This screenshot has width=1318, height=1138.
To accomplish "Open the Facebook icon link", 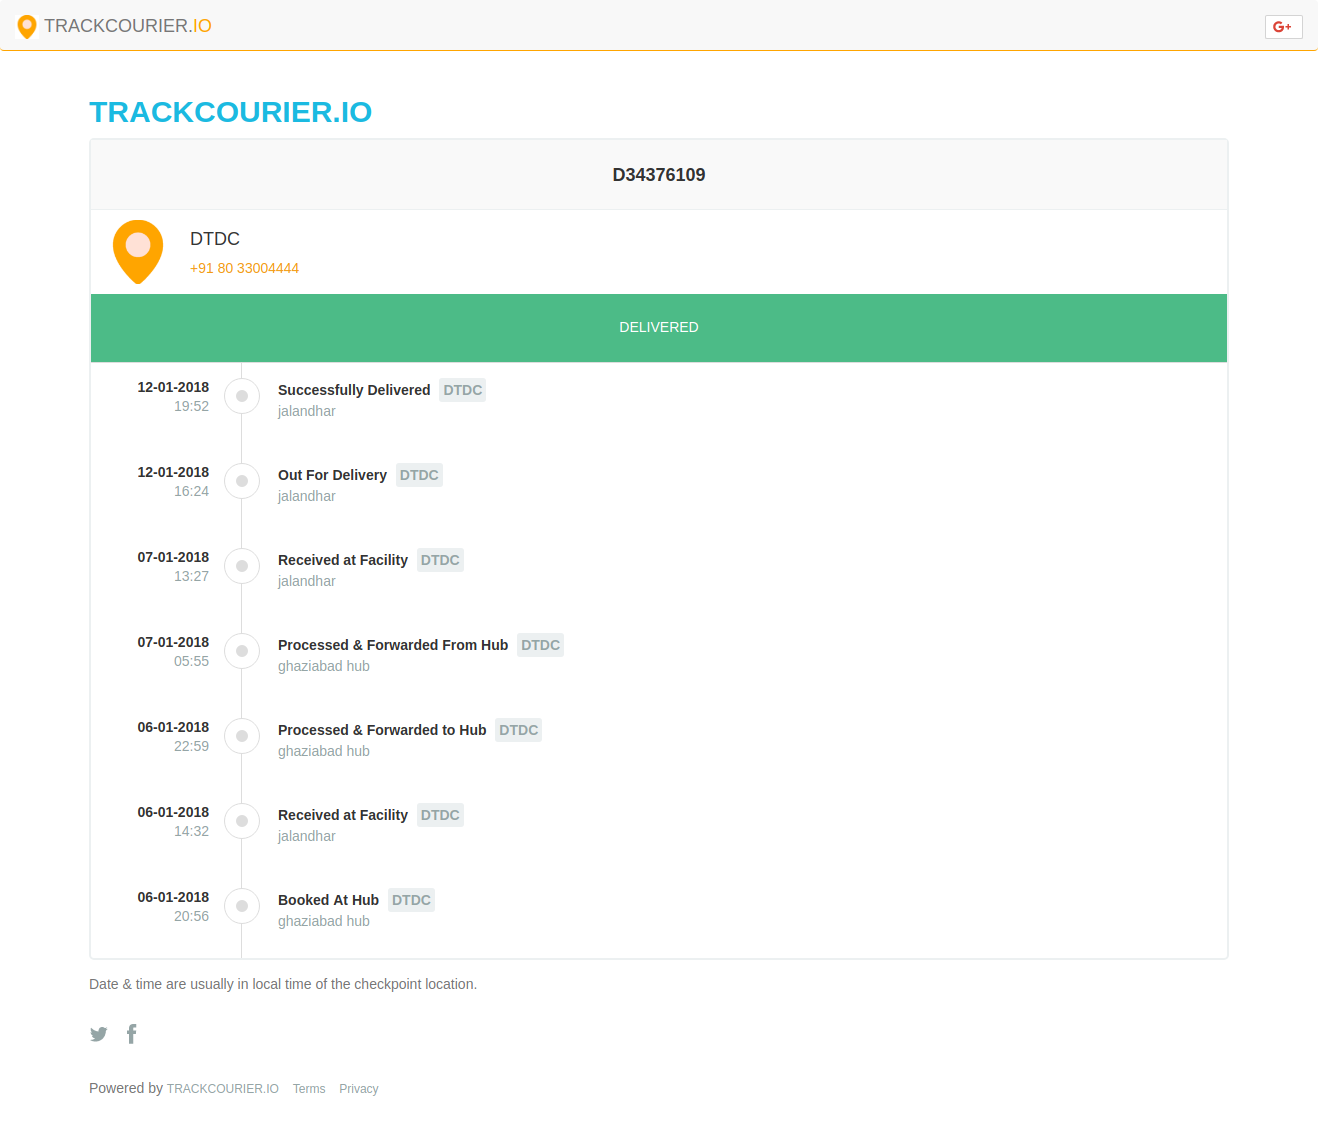I will click(x=131, y=1034).
